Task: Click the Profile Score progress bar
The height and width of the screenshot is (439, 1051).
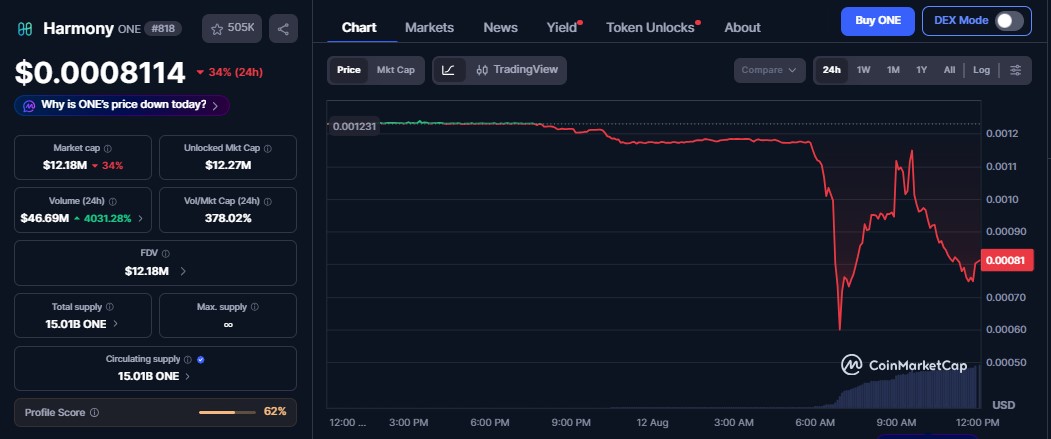Action: point(227,412)
